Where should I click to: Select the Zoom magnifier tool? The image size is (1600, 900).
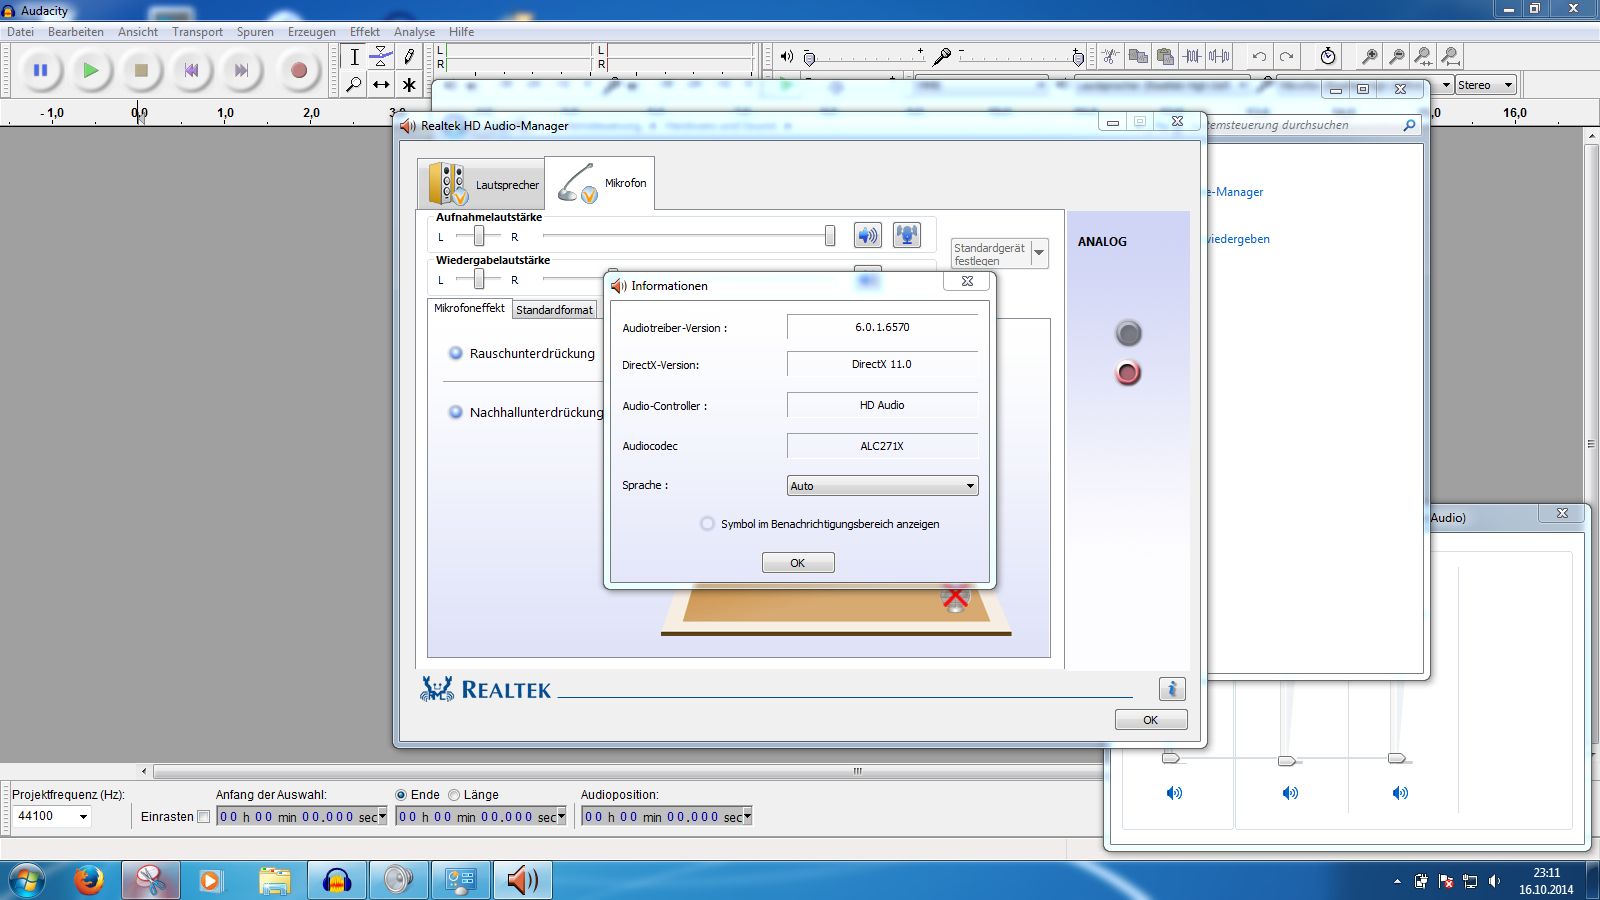click(x=354, y=85)
